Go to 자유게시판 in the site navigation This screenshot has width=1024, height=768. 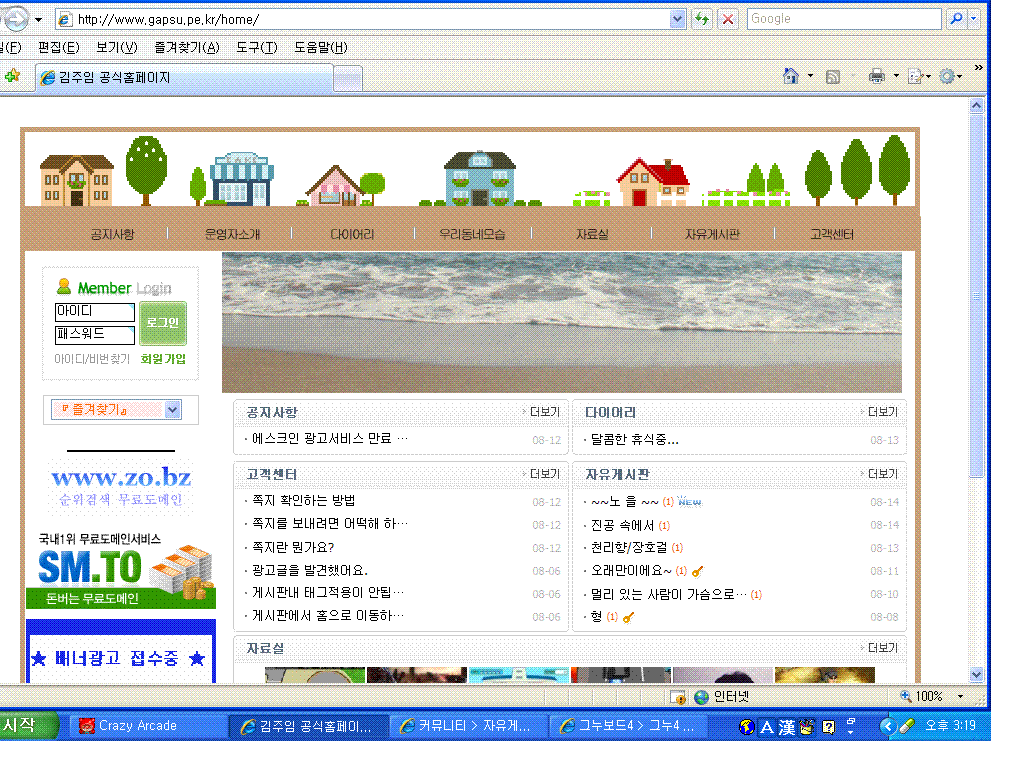[x=712, y=234]
